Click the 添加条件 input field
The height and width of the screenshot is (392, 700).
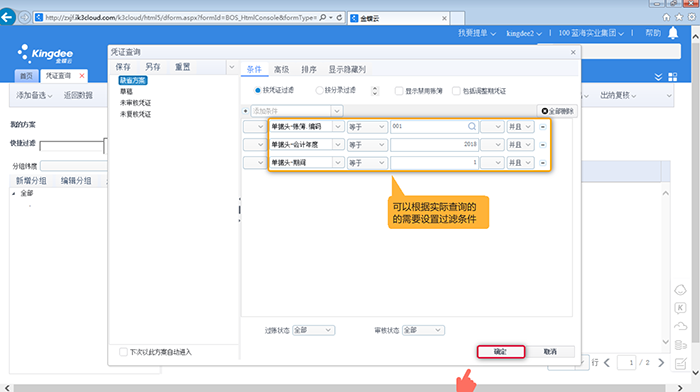tap(291, 111)
